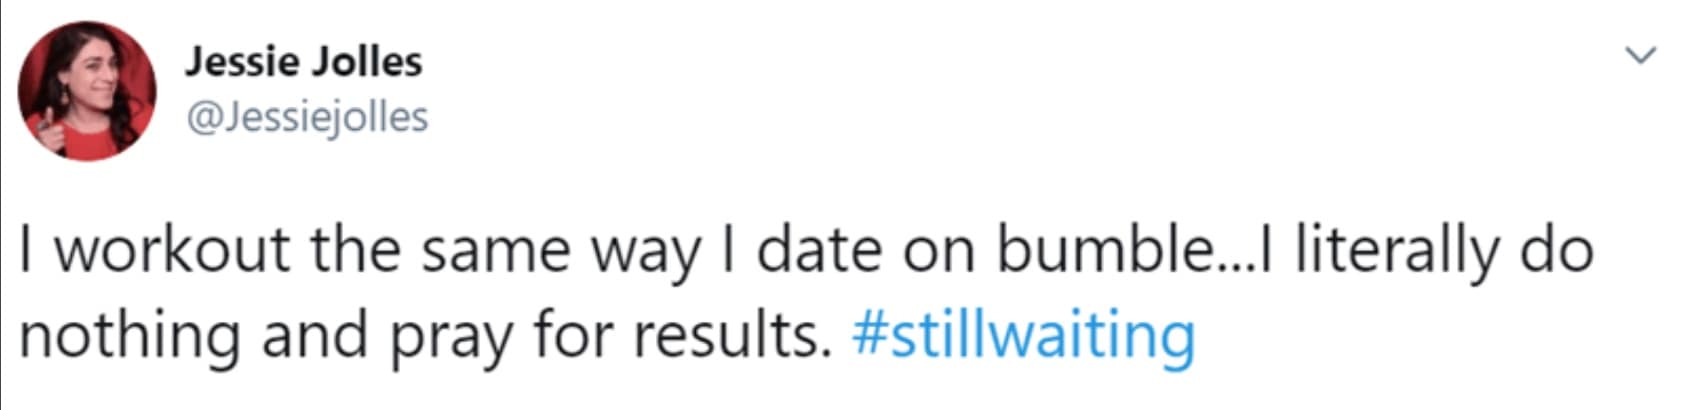Viewport: 1682px width, 410px height.
Task: Expand the tweet options chevron
Action: pyautogui.click(x=1641, y=55)
